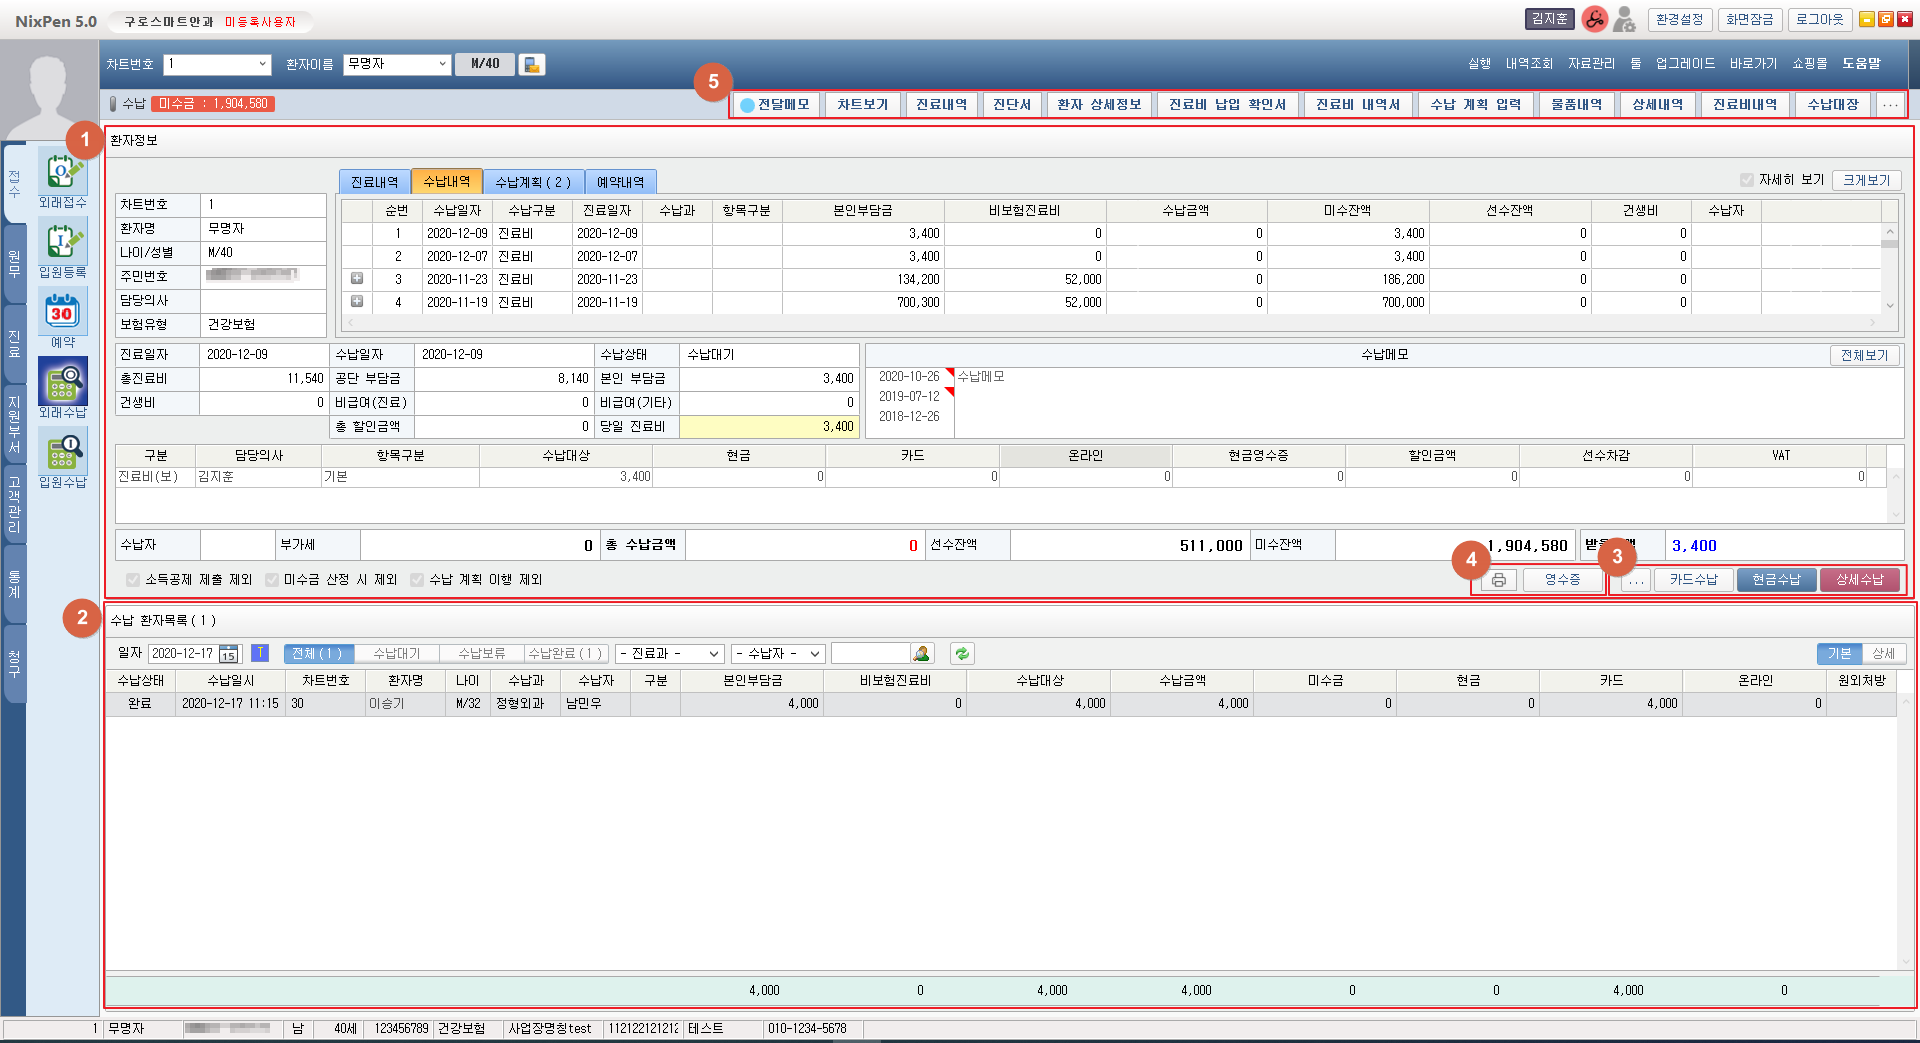Open the 수납자 dropdown filter
Viewport: 1920px width, 1043px height.
pos(778,654)
